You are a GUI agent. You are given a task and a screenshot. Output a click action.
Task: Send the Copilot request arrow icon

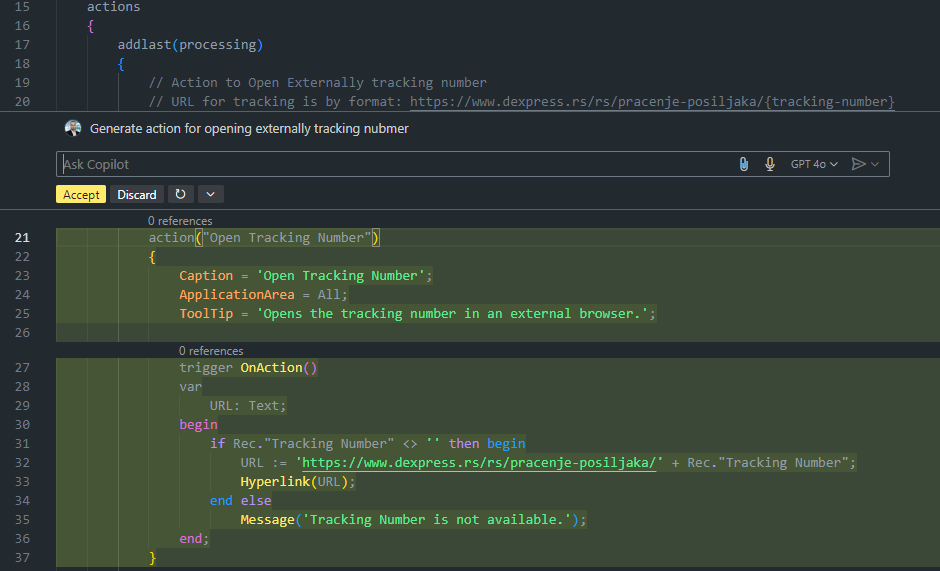click(858, 164)
